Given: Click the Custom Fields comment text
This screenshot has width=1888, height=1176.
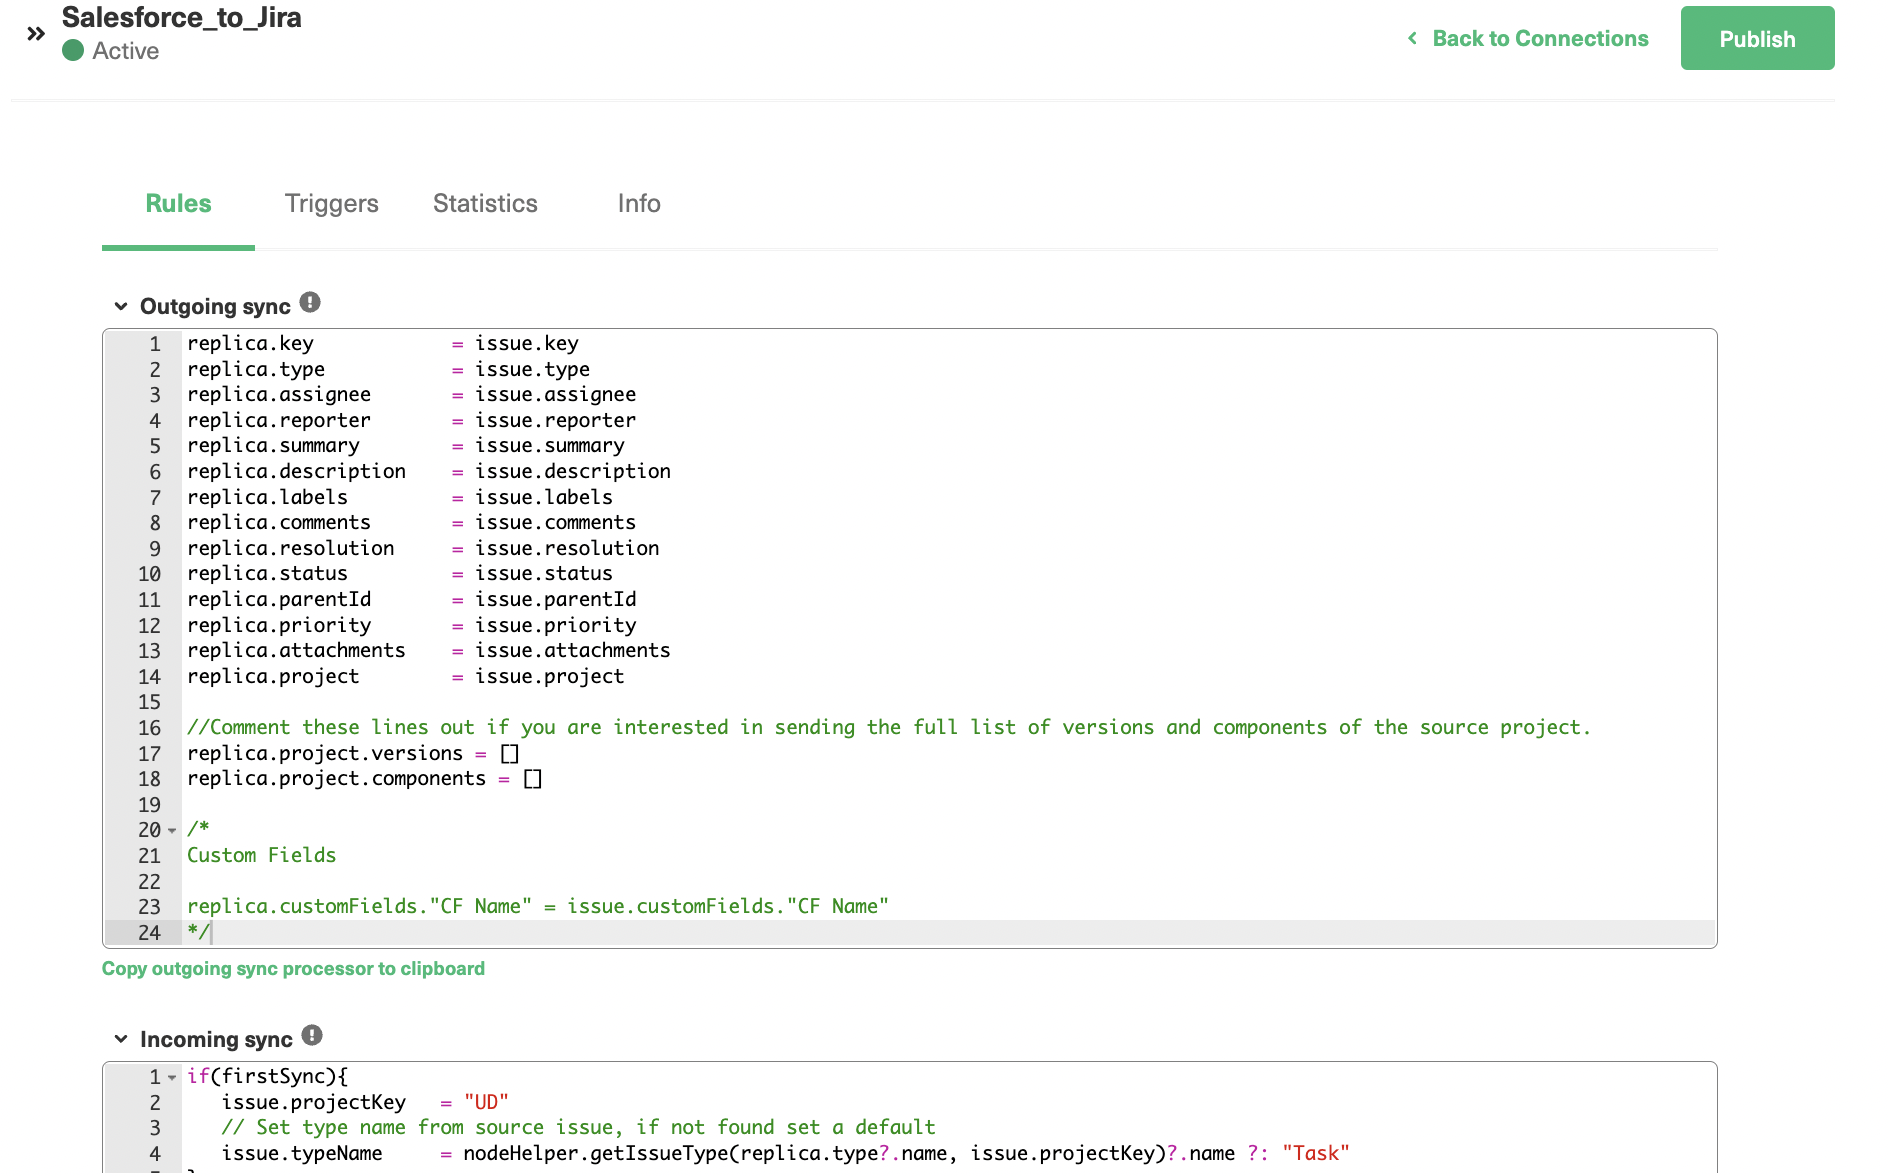Looking at the screenshot, I should point(262,856).
